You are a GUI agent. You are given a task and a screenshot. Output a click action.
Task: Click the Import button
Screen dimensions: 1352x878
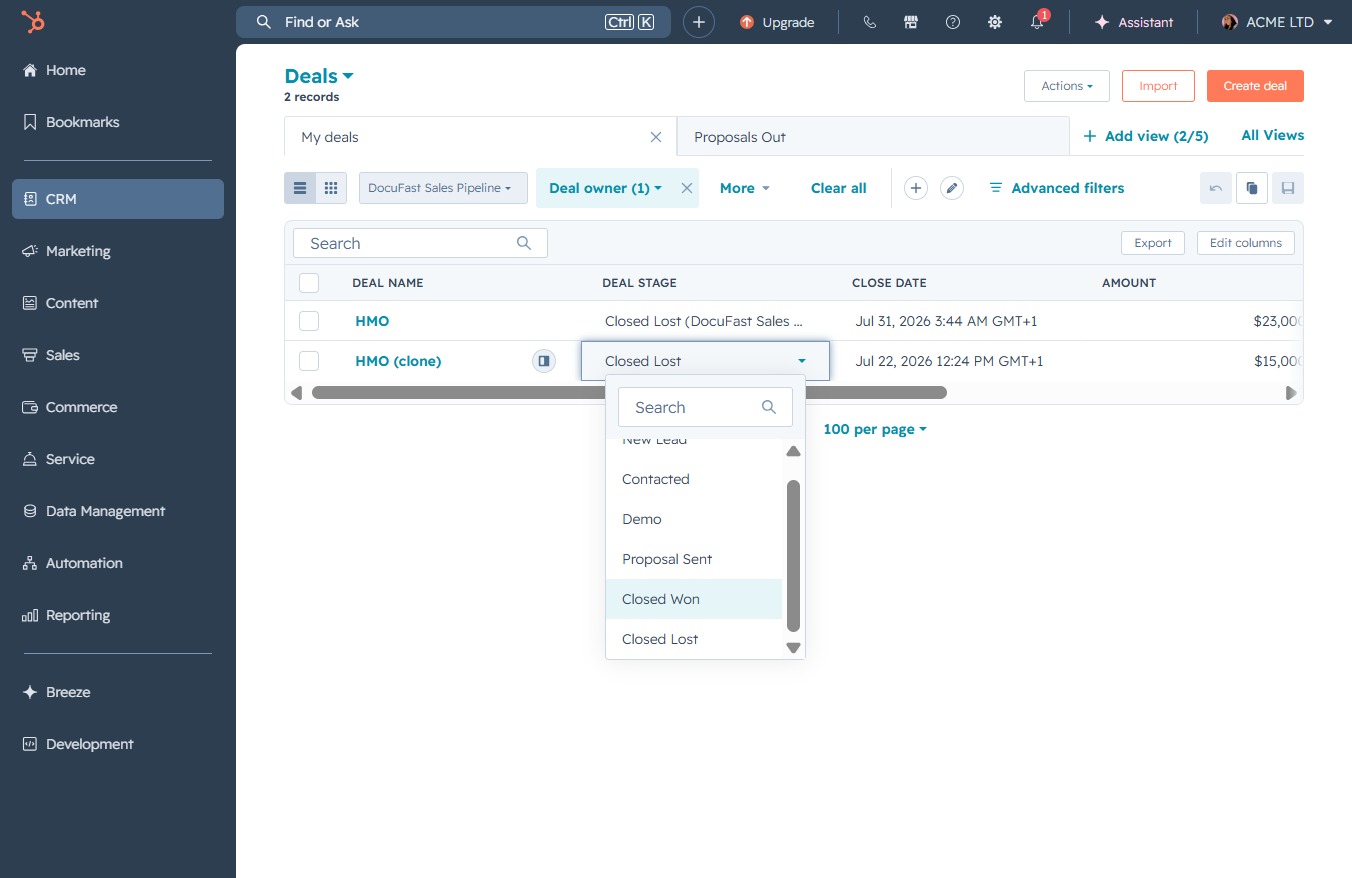(x=1158, y=86)
